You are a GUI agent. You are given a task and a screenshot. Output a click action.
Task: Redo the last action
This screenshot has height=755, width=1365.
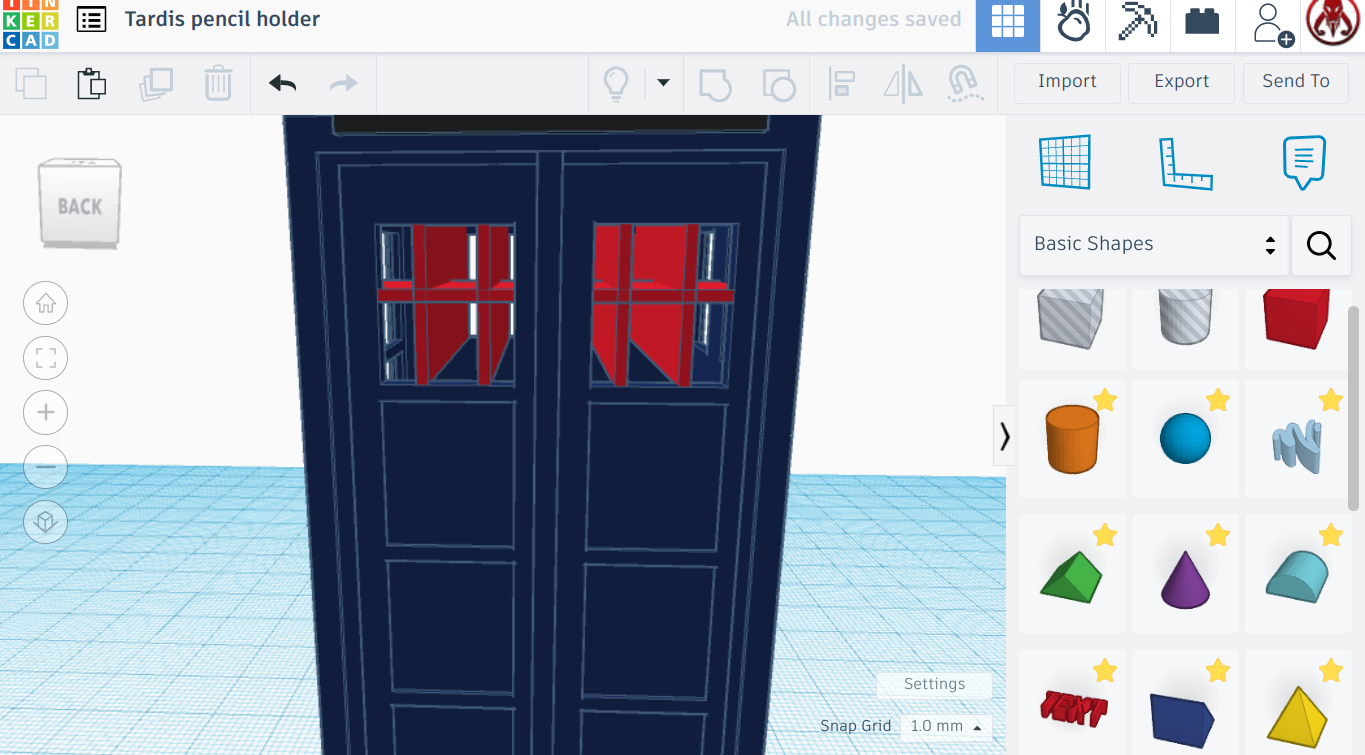344,84
